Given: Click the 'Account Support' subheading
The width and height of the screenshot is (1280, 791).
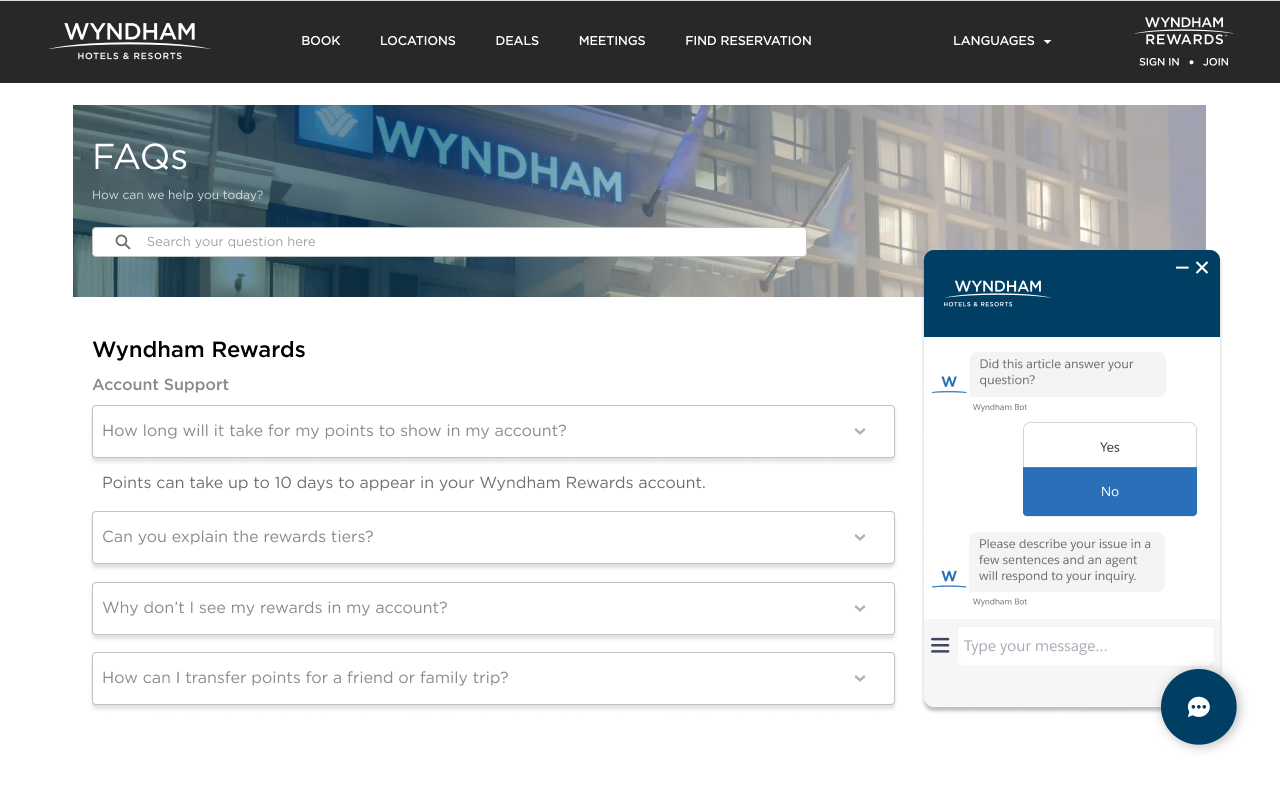Looking at the screenshot, I should [161, 385].
